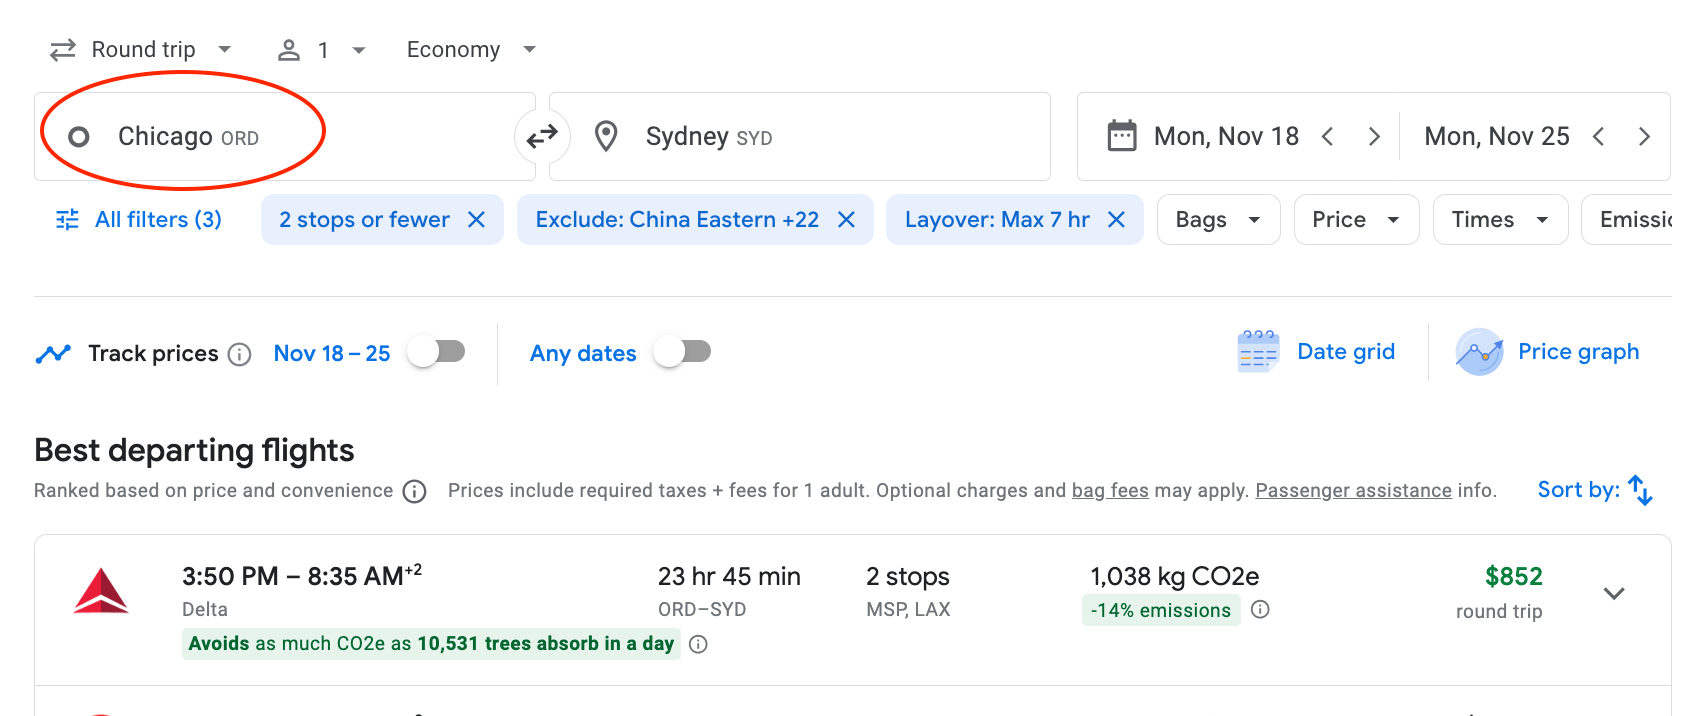The width and height of the screenshot is (1700, 716).
Task: Click the Date grid link
Action: point(1346,352)
